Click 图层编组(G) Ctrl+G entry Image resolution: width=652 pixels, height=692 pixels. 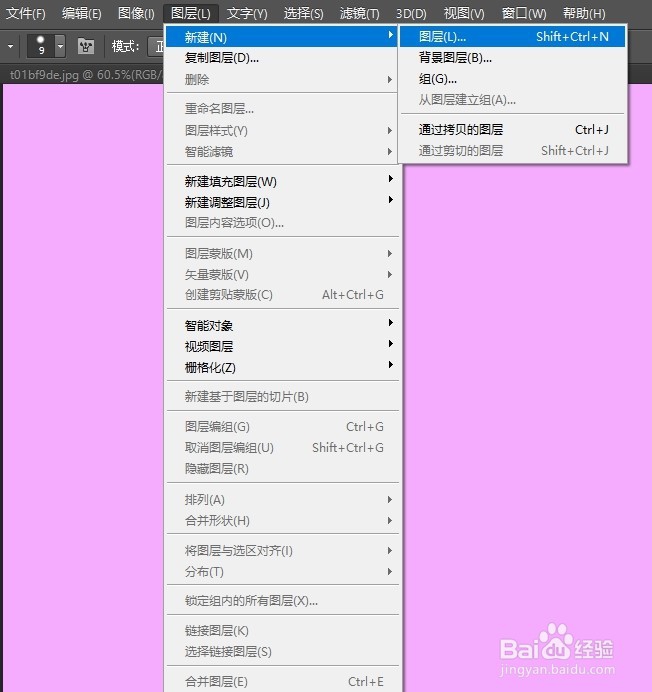point(283,427)
